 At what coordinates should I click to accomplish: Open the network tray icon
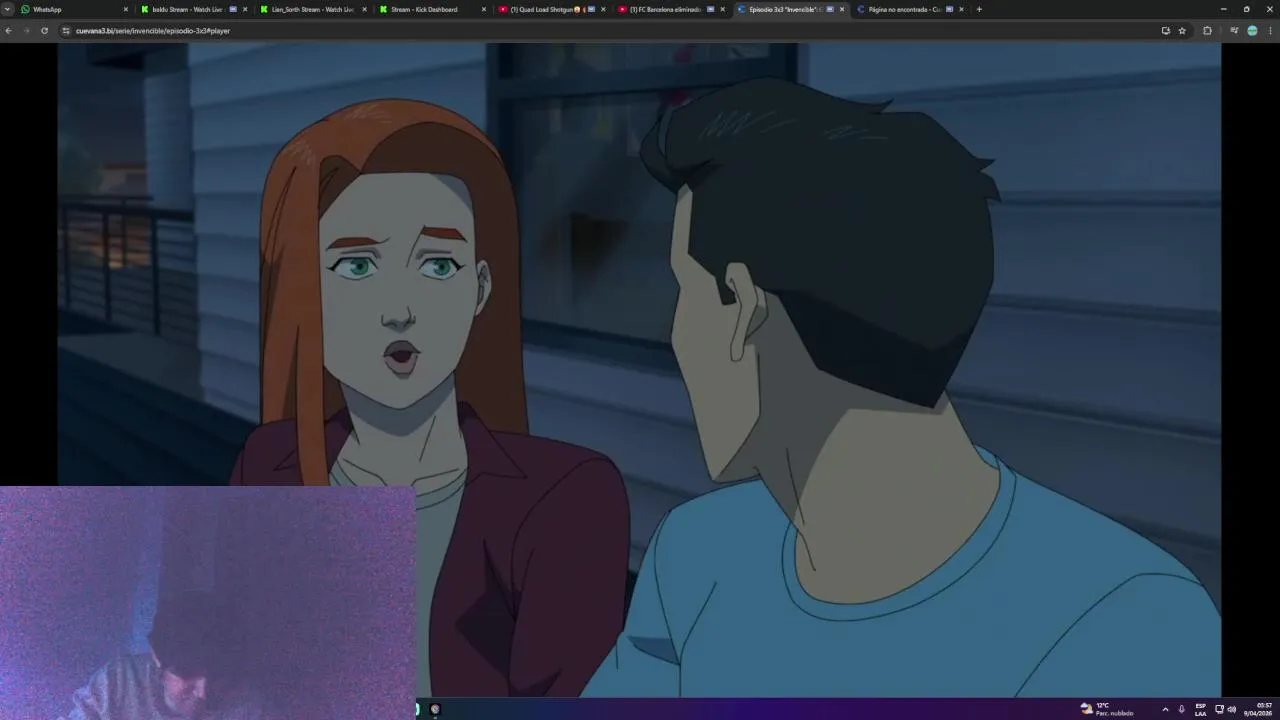pyautogui.click(x=1219, y=709)
